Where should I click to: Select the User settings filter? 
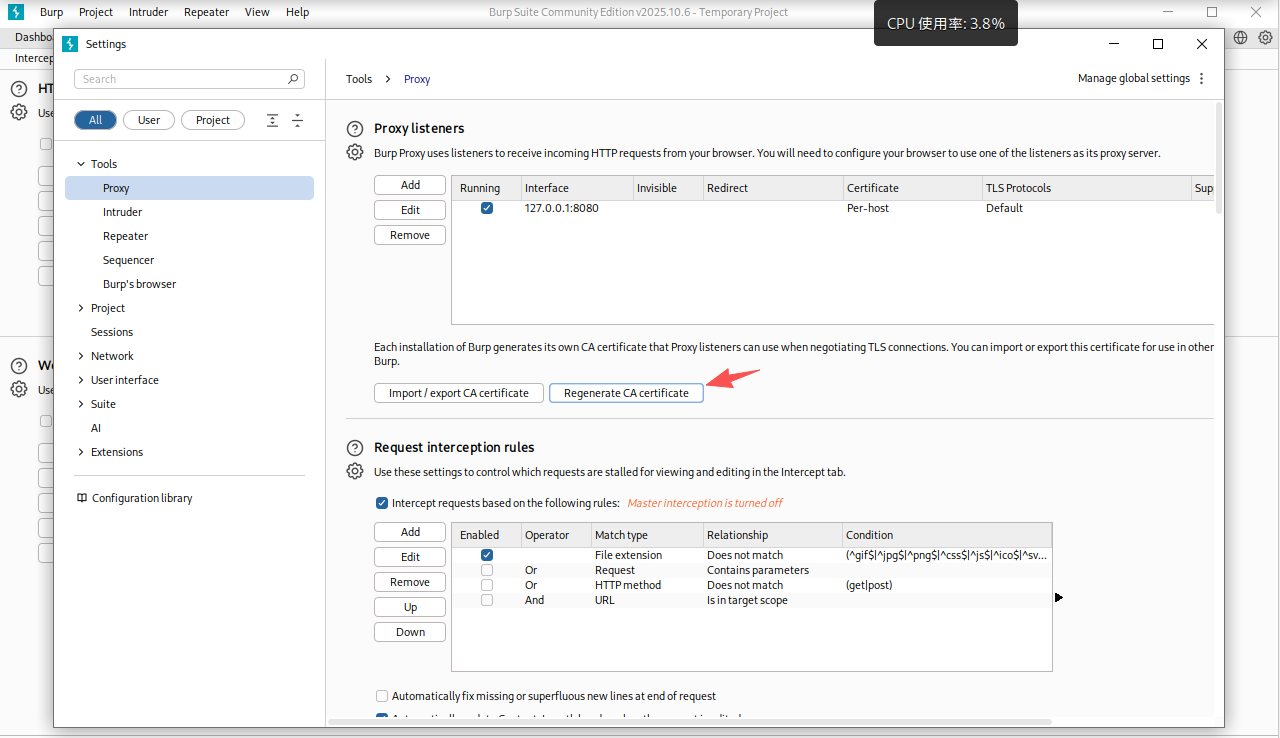(149, 120)
